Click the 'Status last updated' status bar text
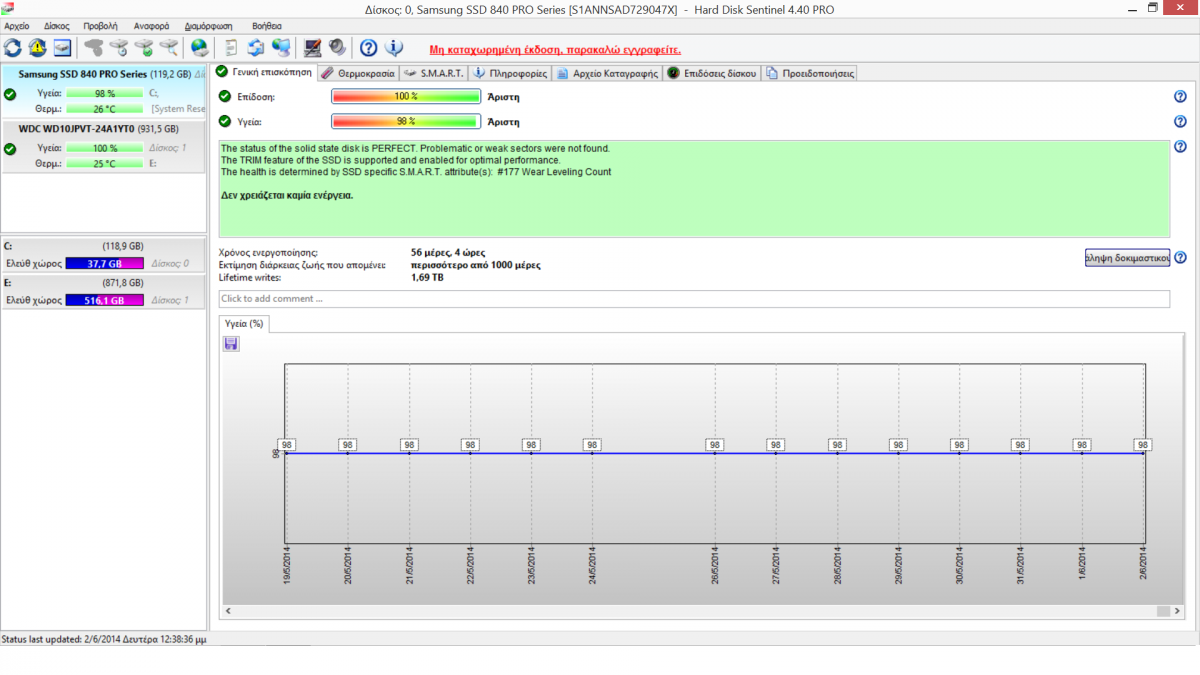Viewport: 1200px width, 675px height. coord(104,638)
